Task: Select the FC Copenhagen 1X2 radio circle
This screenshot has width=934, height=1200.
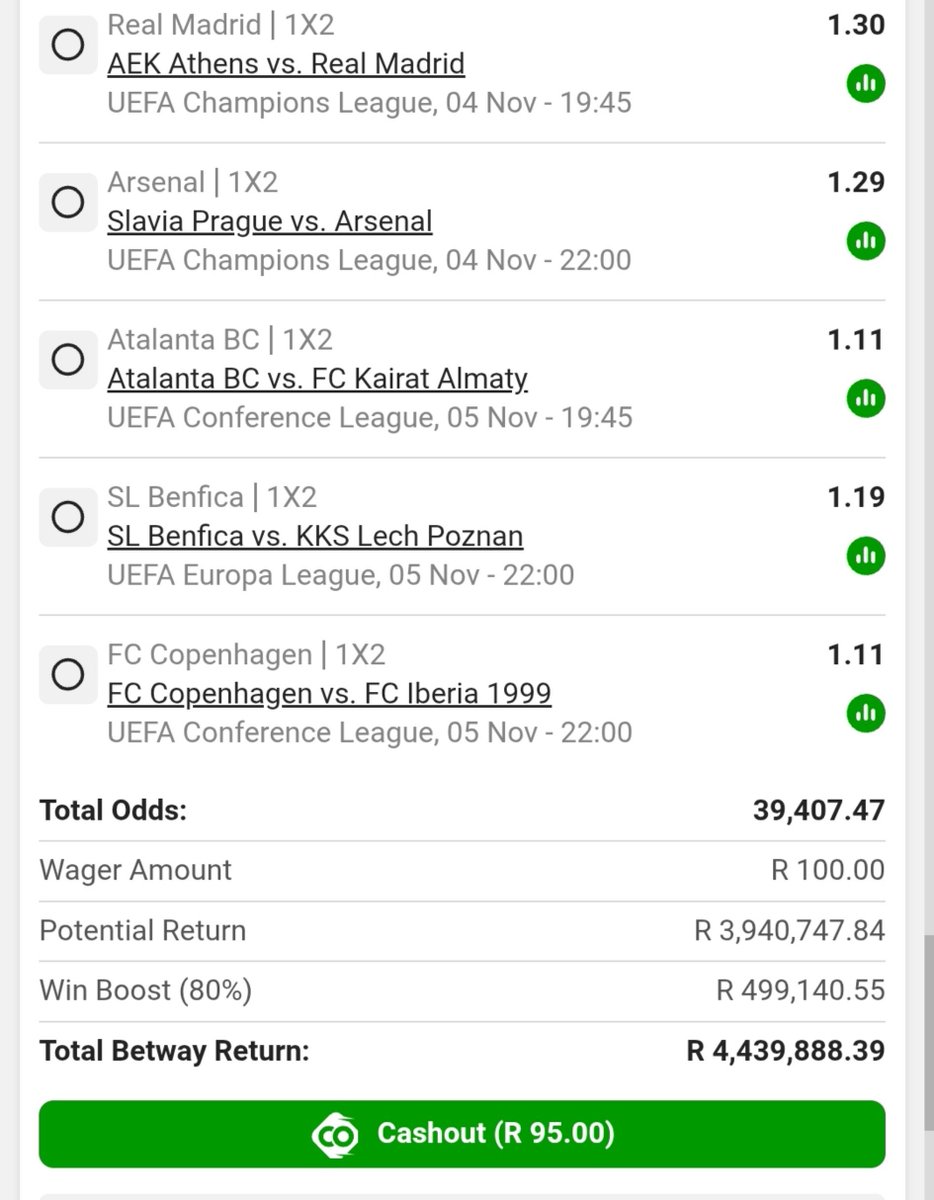Action: (x=68, y=675)
